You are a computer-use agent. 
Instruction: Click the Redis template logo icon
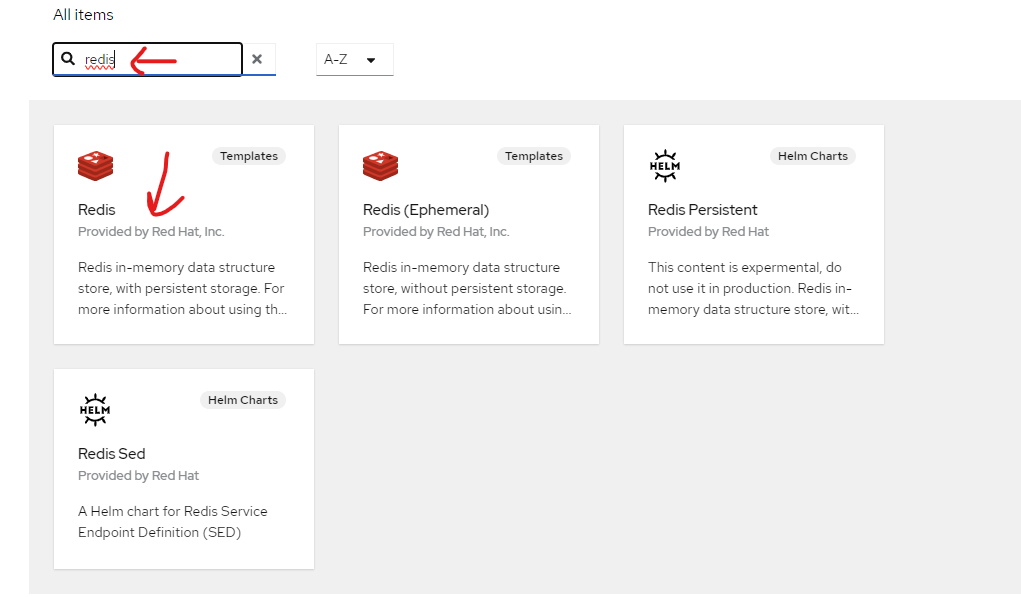click(x=96, y=165)
